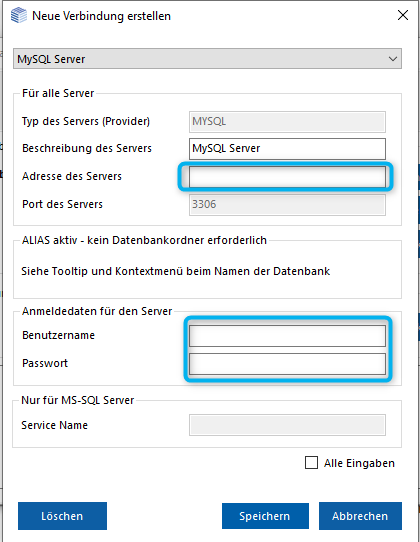420x542 pixels.
Task: Click the Neue Verbindung erstellen title text
Action: click(x=101, y=16)
